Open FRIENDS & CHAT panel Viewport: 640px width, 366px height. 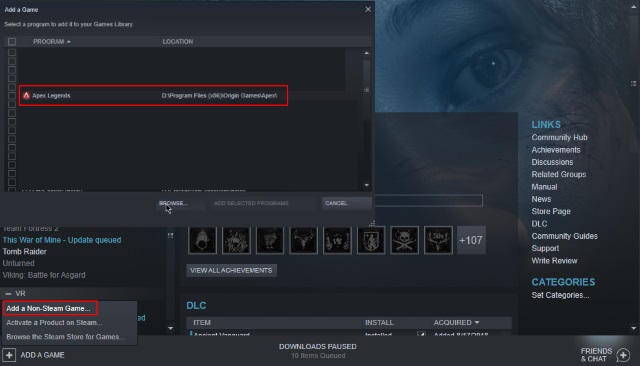(596, 355)
